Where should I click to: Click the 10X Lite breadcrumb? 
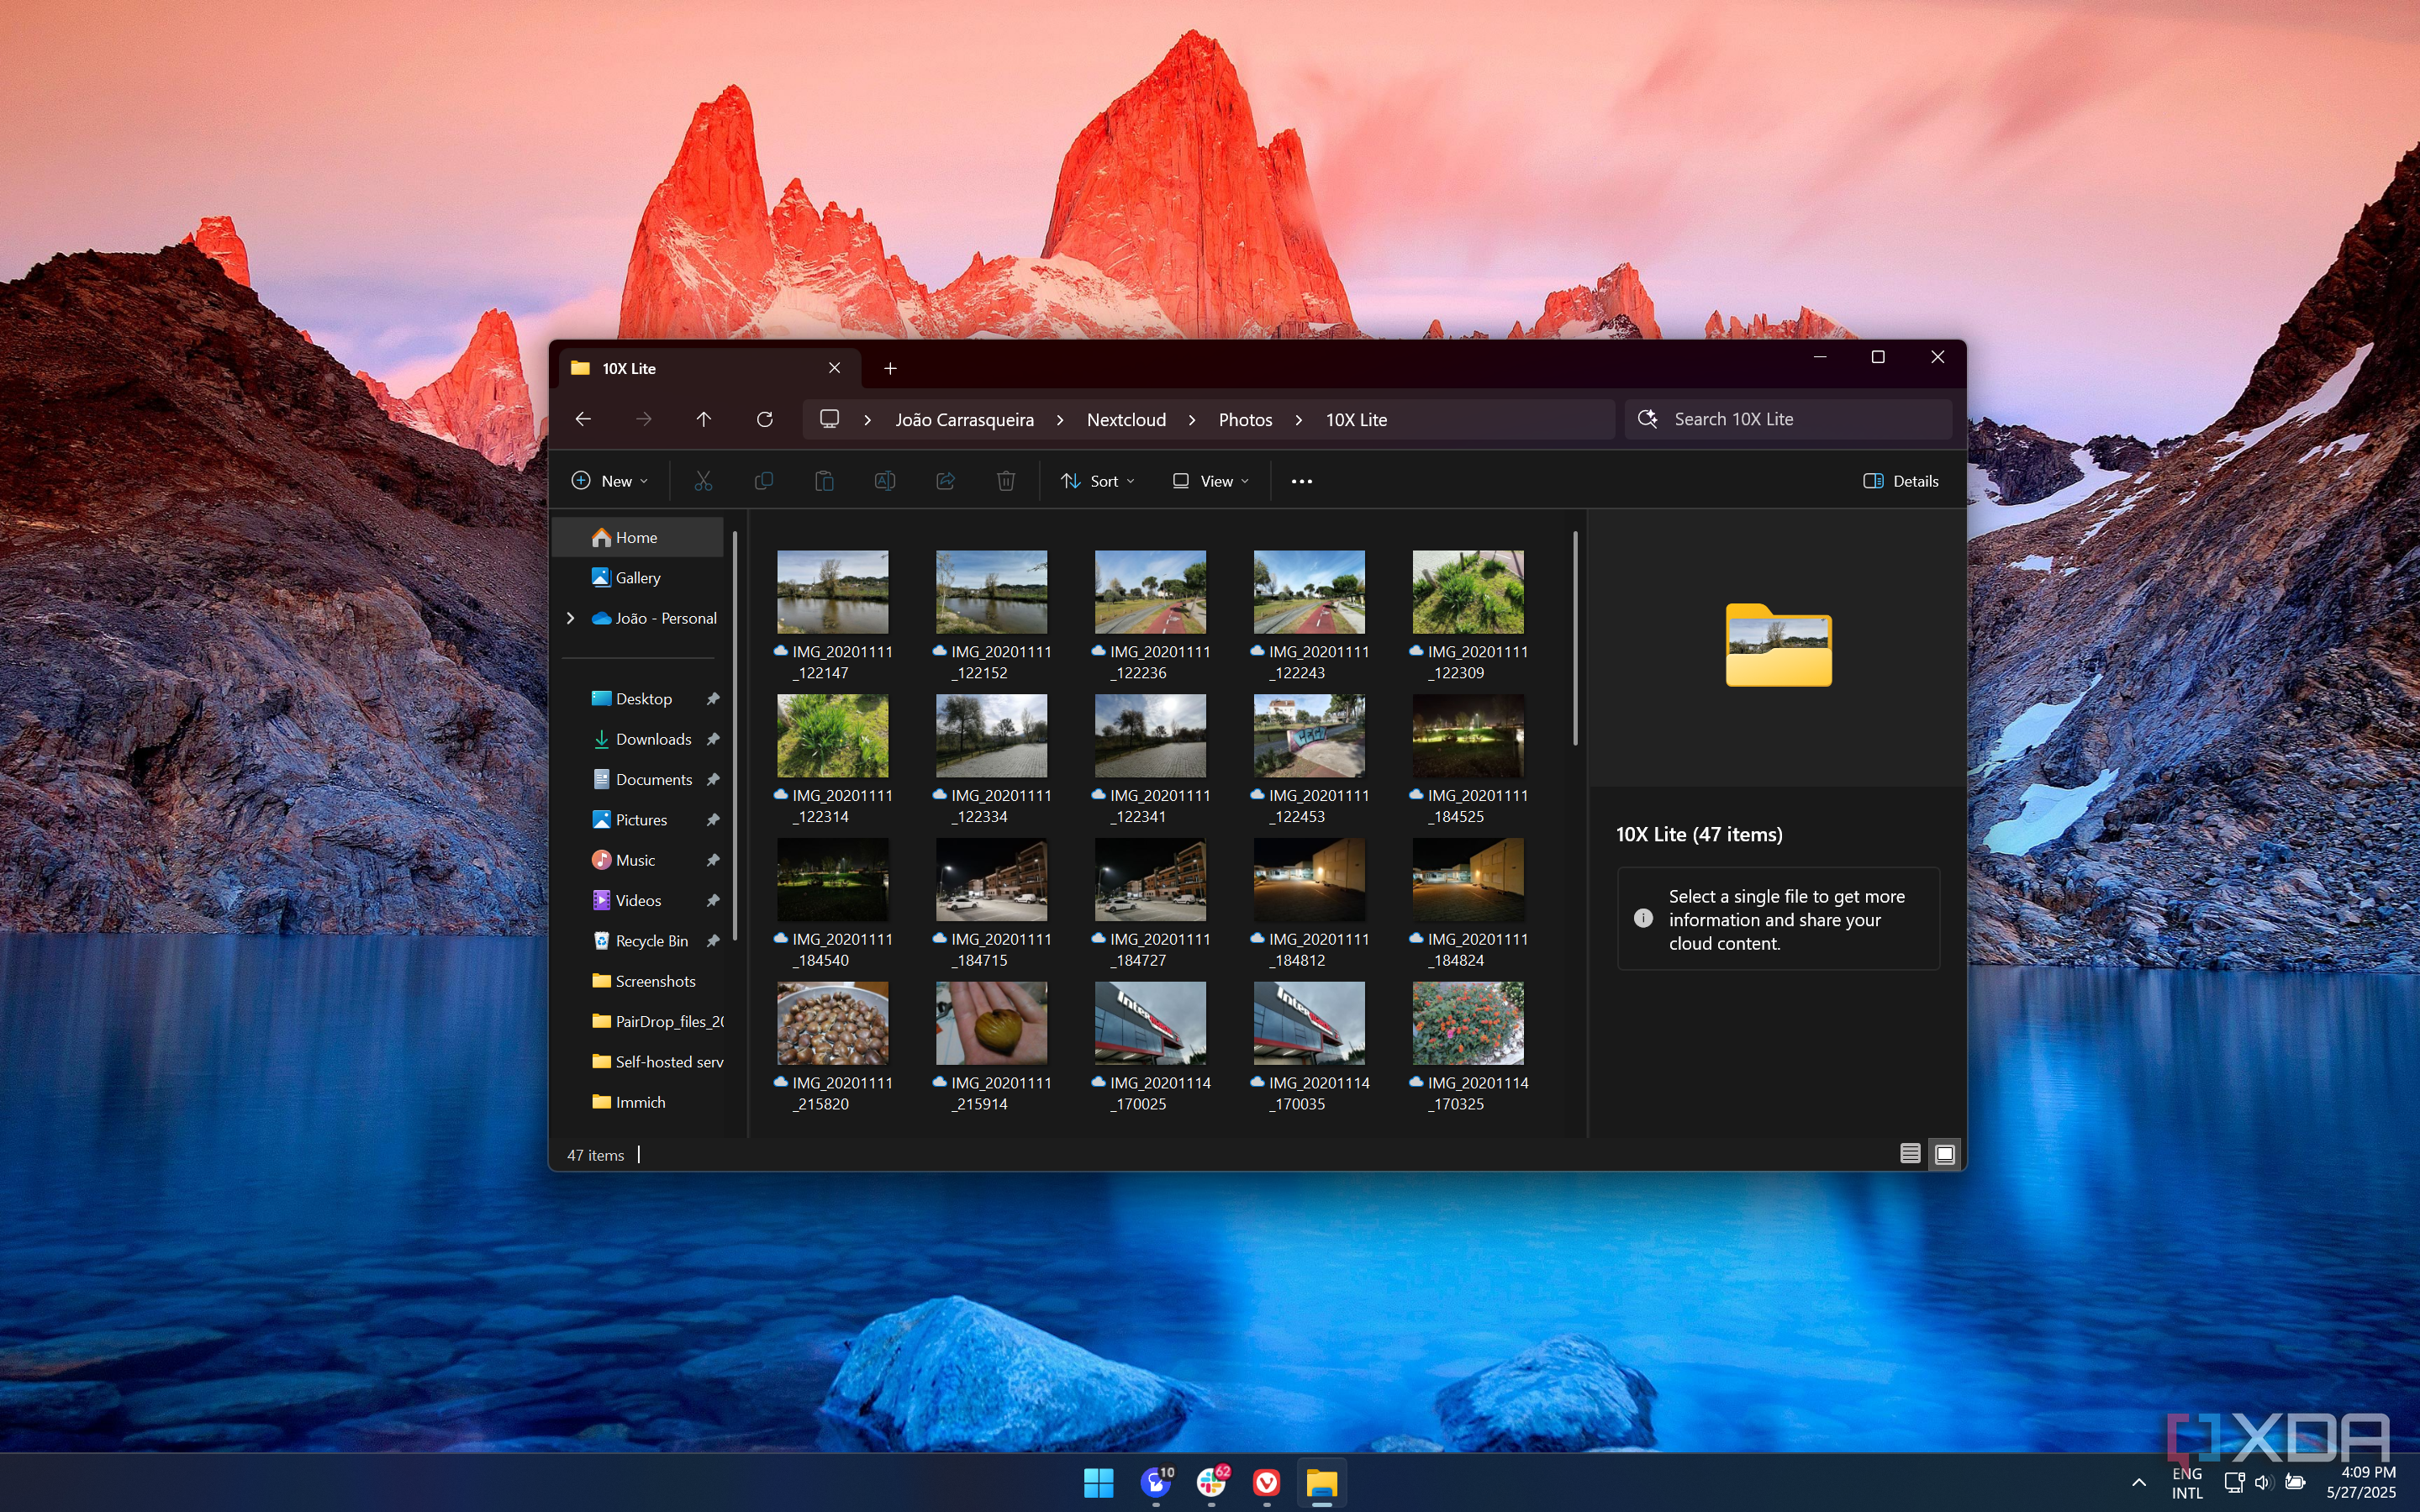coord(1356,420)
